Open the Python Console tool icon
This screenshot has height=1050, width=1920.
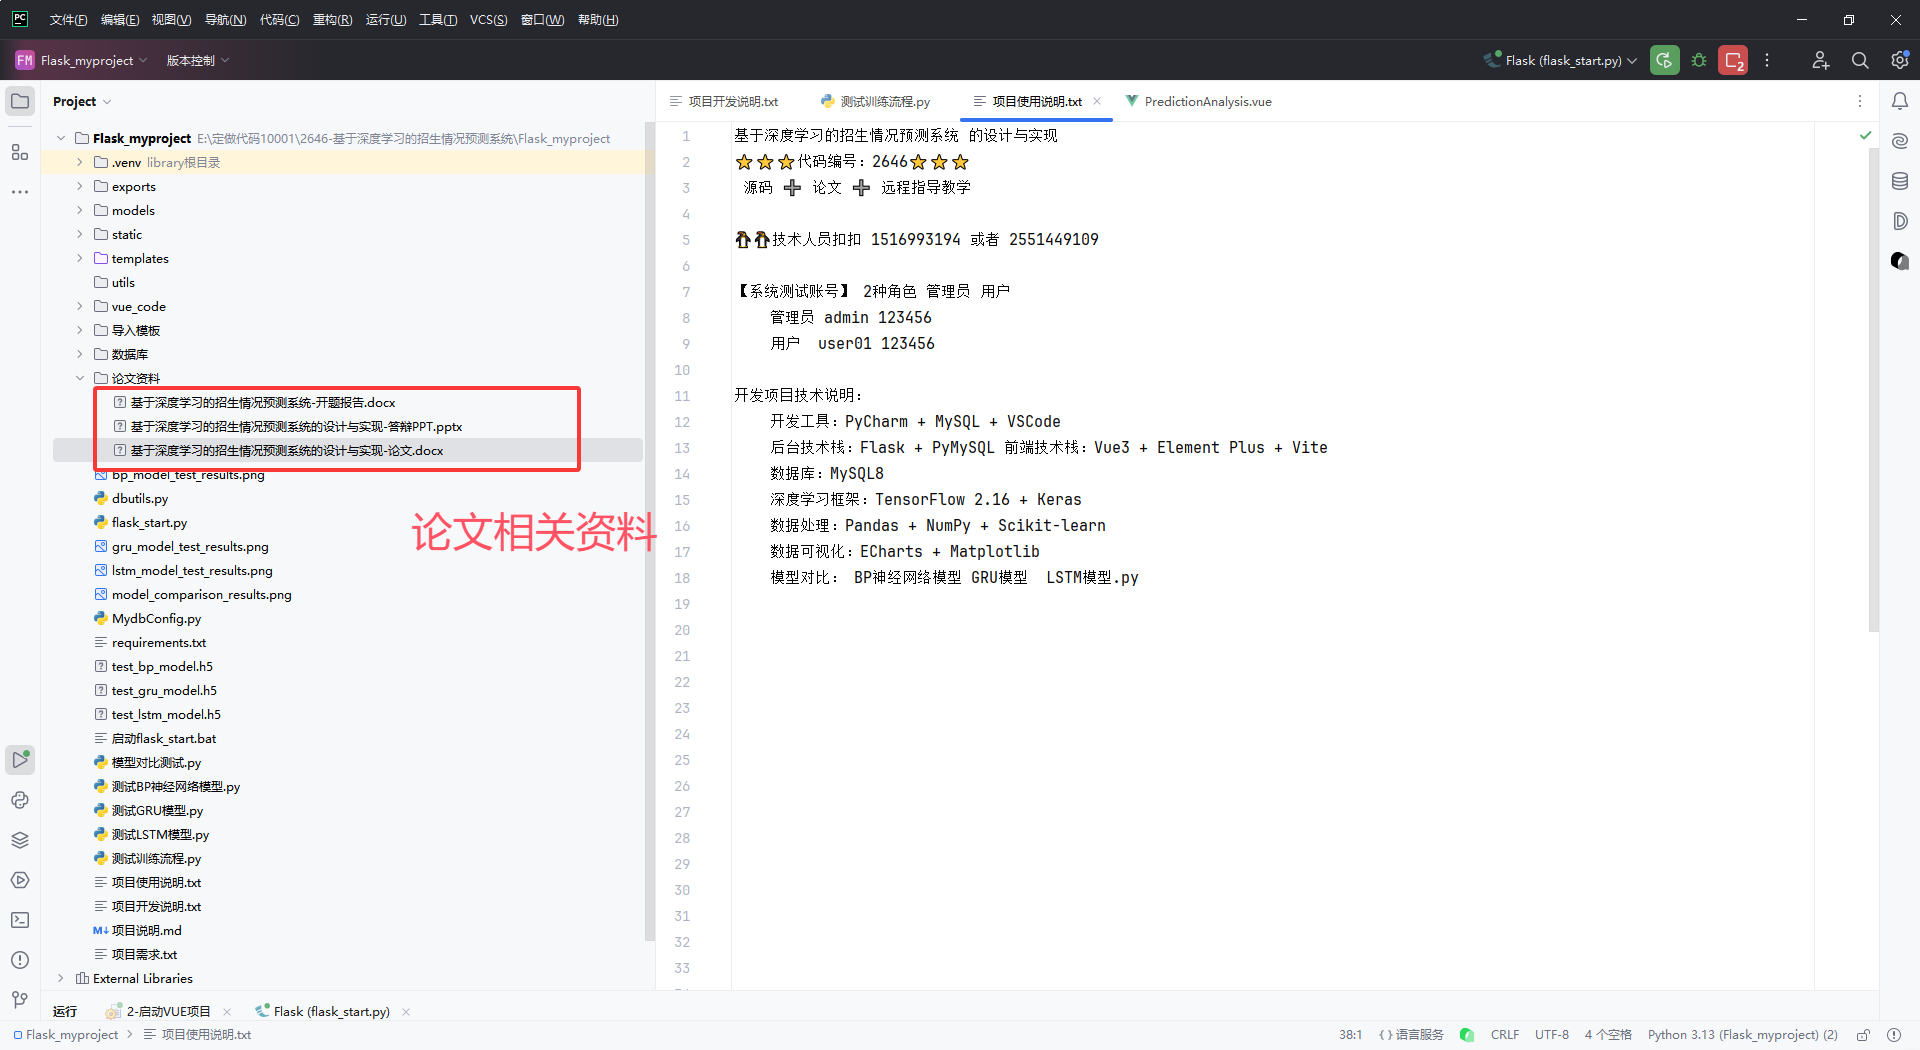[x=20, y=800]
